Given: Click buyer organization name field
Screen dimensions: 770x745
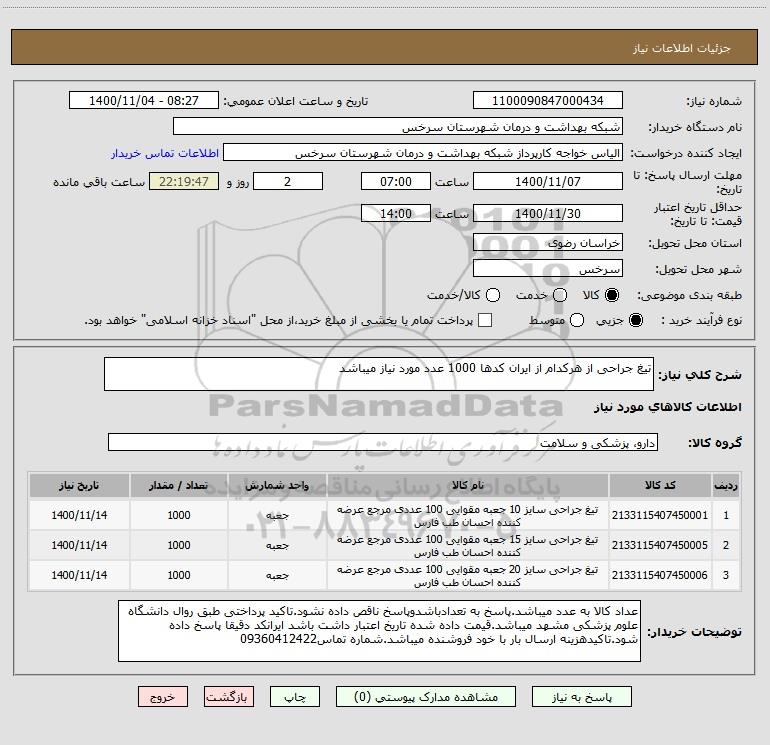Looking at the screenshot, I should (x=398, y=127).
